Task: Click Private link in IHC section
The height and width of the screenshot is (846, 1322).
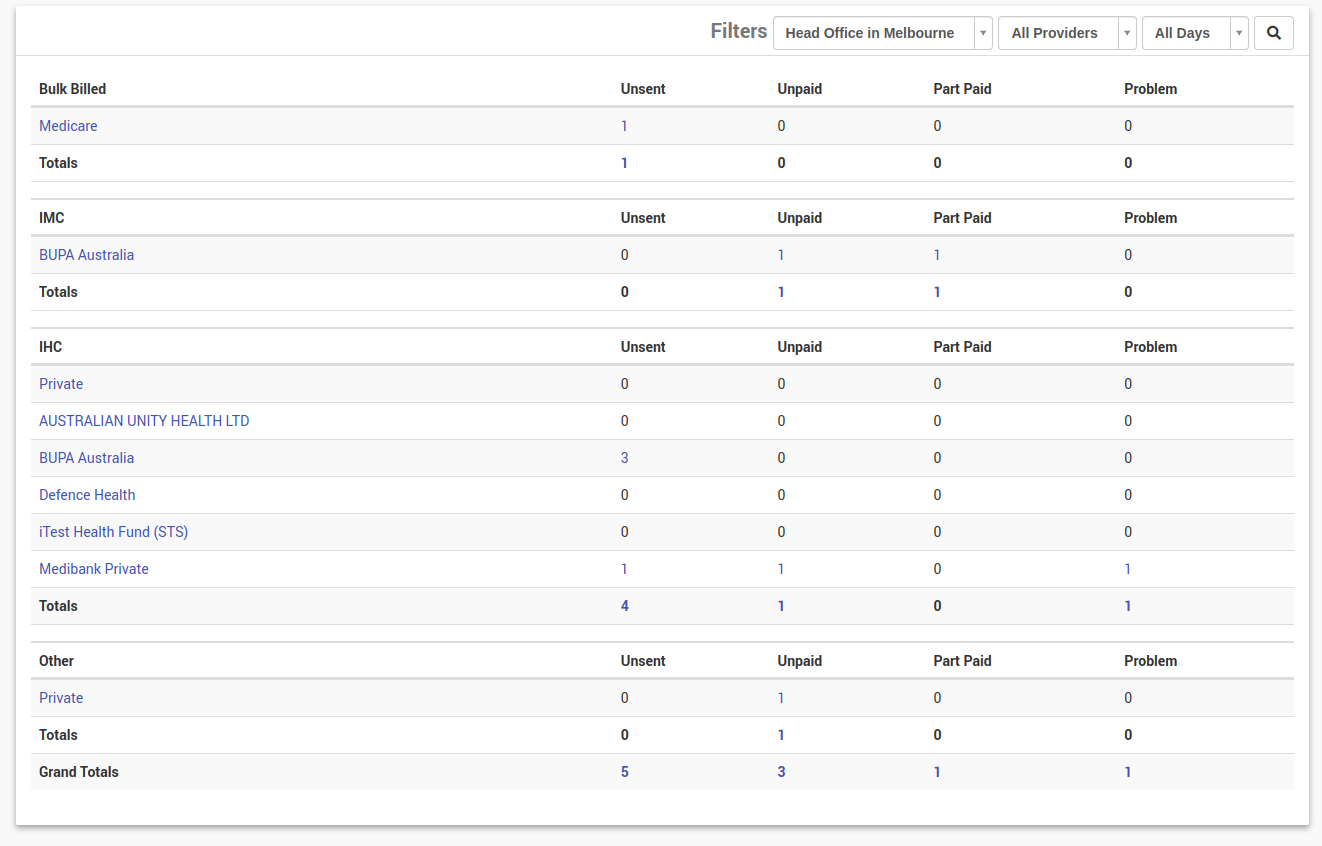Action: click(x=61, y=384)
